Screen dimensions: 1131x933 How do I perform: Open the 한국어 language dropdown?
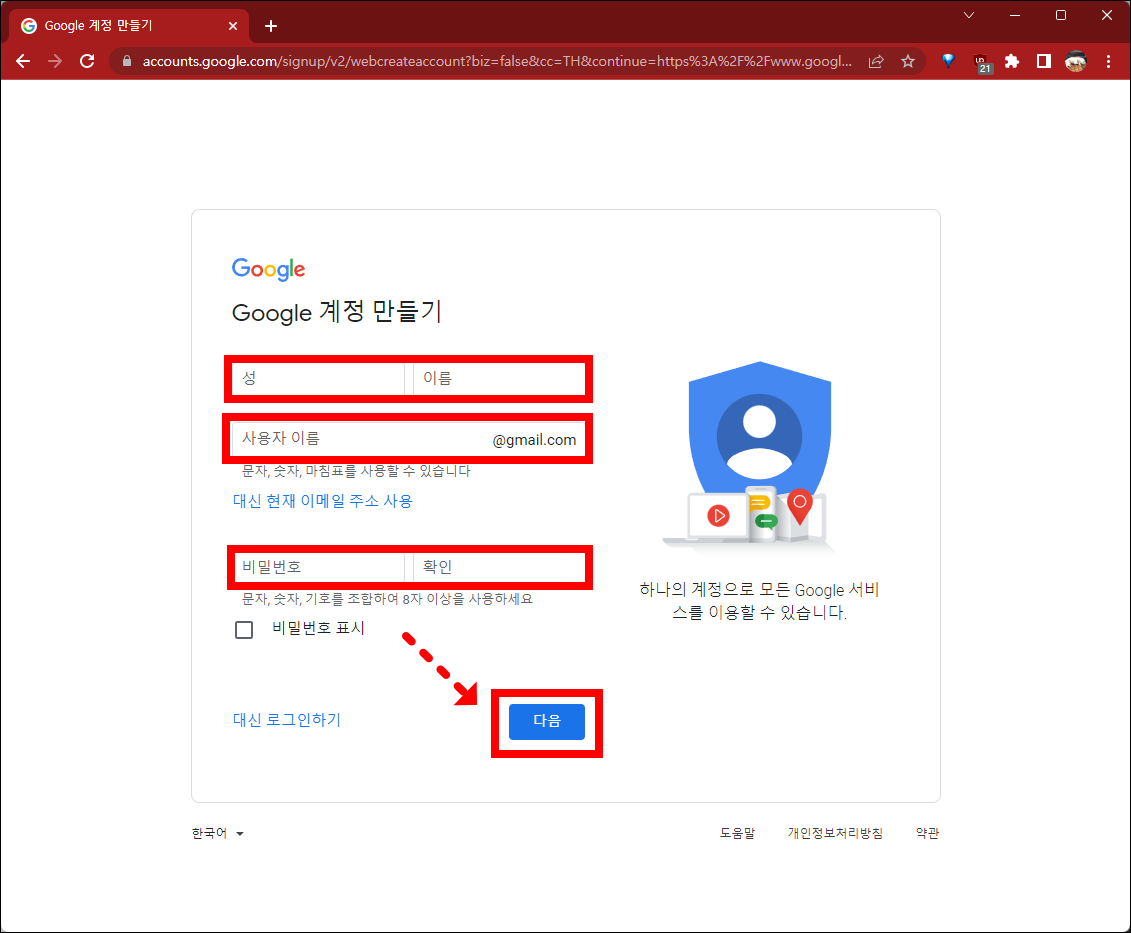[217, 833]
